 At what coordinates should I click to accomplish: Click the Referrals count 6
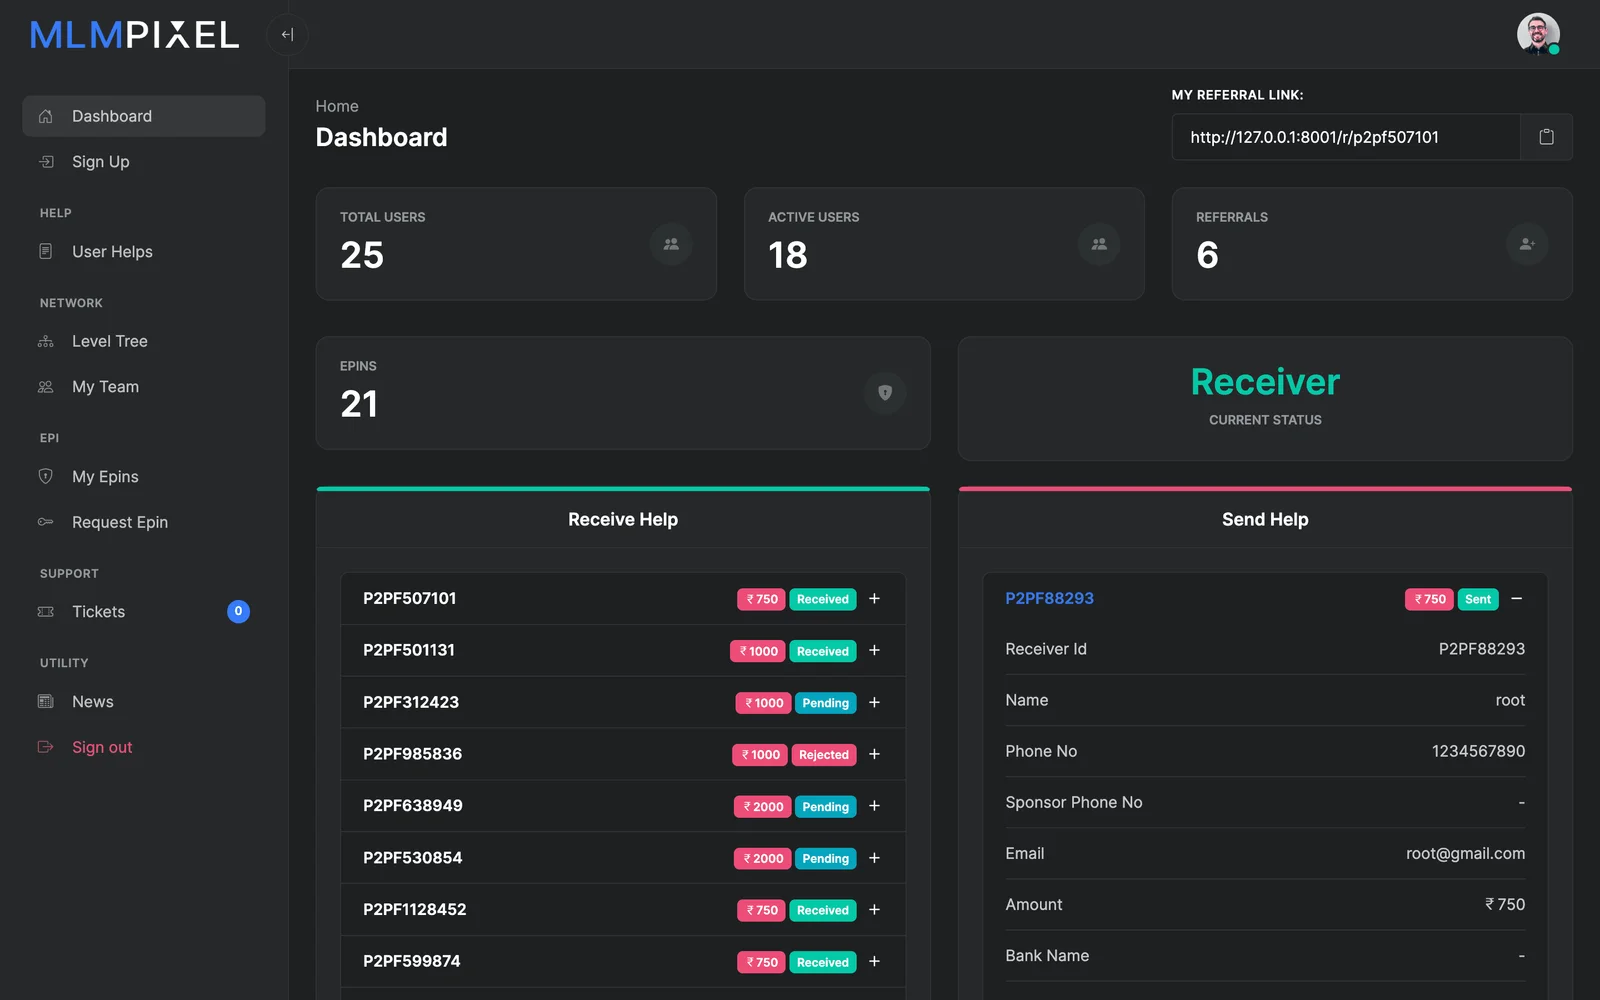[1207, 255]
